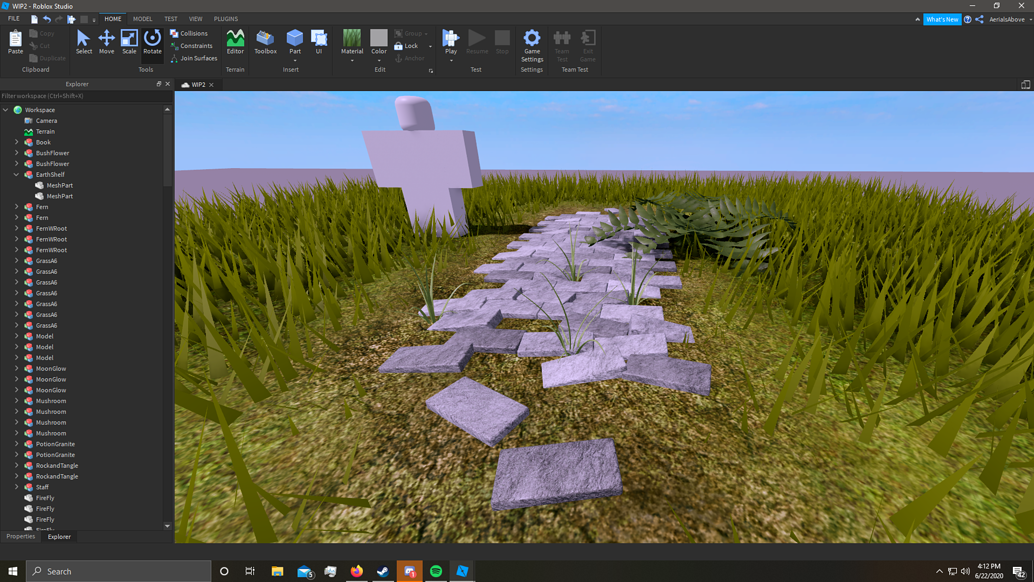Open Game Settings
1034x582 pixels.
click(531, 41)
